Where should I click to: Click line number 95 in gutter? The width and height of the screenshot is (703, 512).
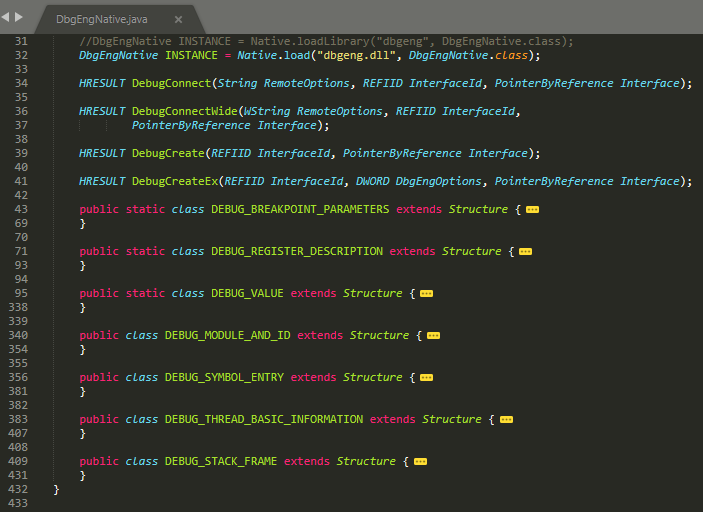pos(21,293)
